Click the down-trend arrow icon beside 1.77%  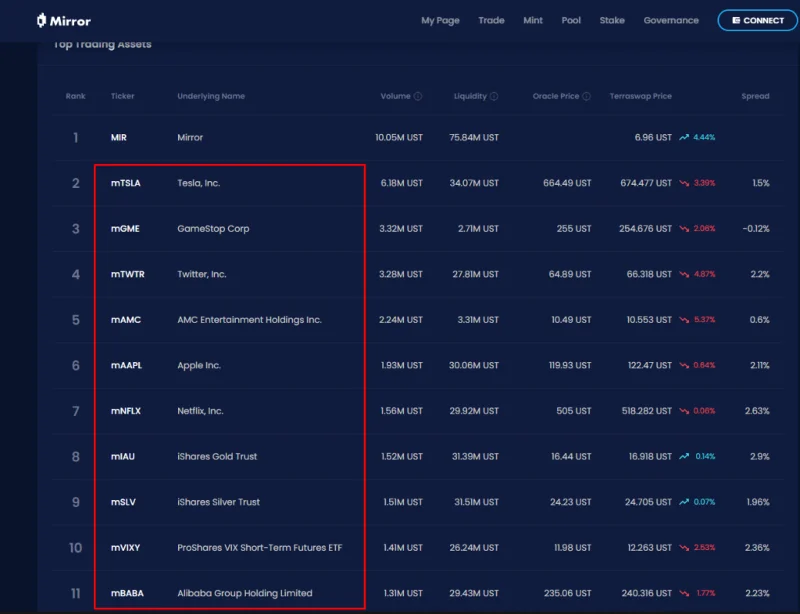pyautogui.click(x=684, y=593)
